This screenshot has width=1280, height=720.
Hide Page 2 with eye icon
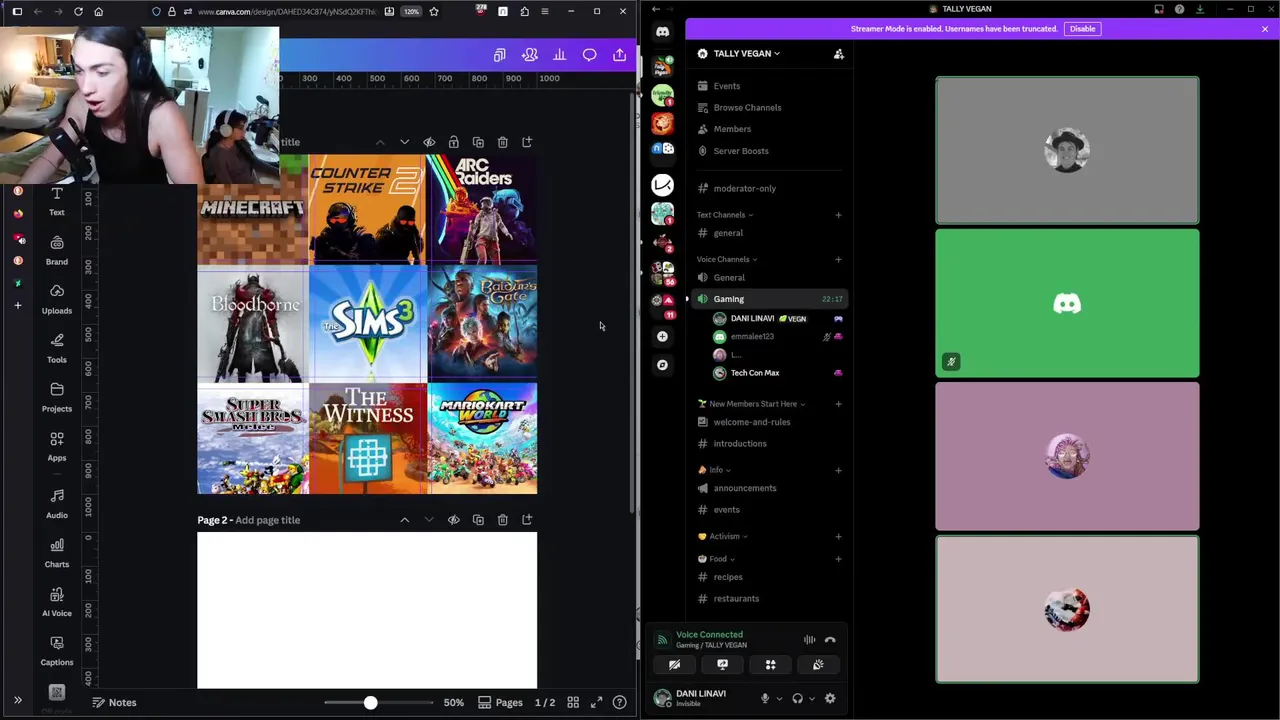(454, 520)
